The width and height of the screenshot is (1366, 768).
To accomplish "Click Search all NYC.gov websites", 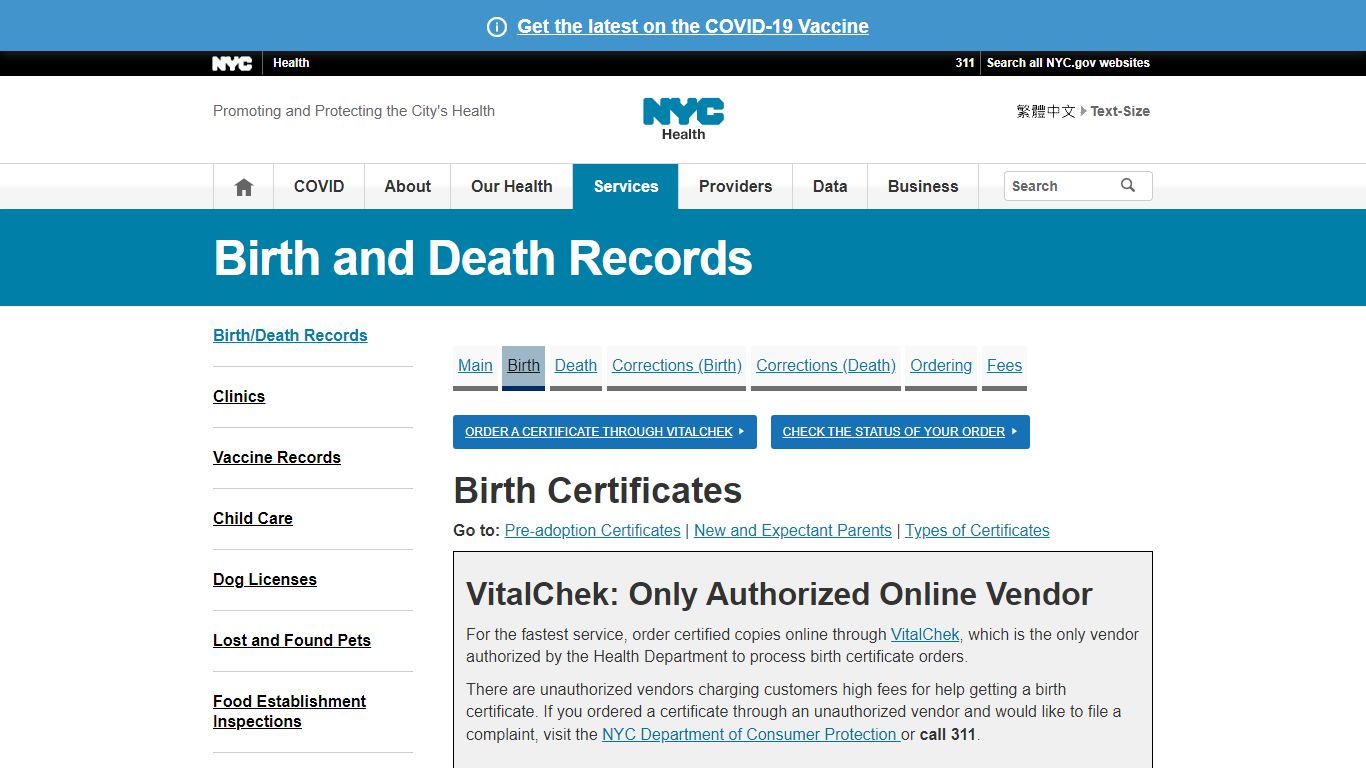I will (x=1067, y=63).
